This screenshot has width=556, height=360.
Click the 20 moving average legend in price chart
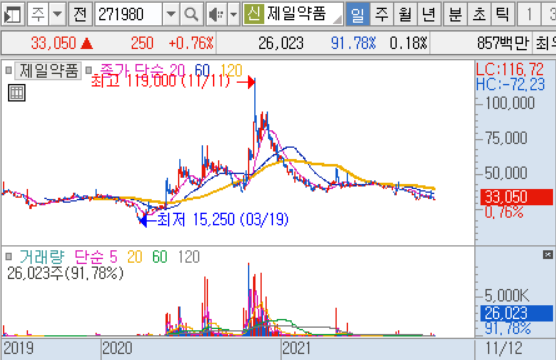(x=177, y=70)
